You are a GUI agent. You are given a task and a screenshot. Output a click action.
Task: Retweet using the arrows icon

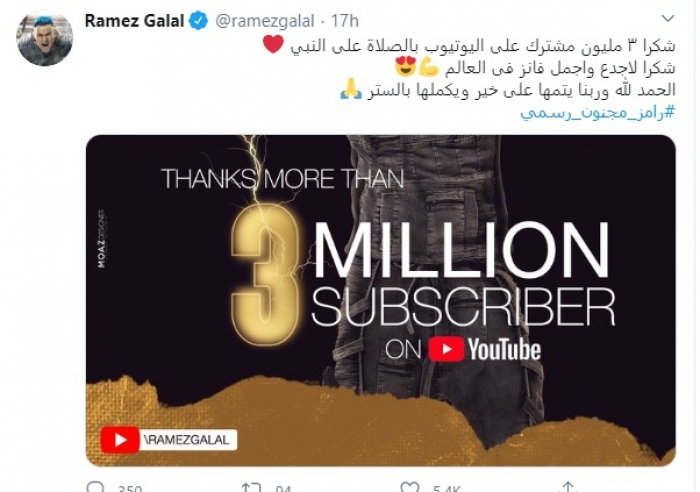(x=252, y=487)
